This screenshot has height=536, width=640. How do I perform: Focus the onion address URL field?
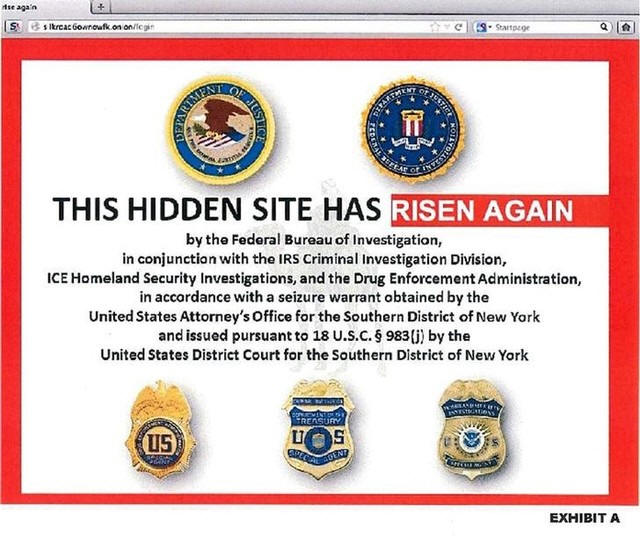tap(233, 27)
